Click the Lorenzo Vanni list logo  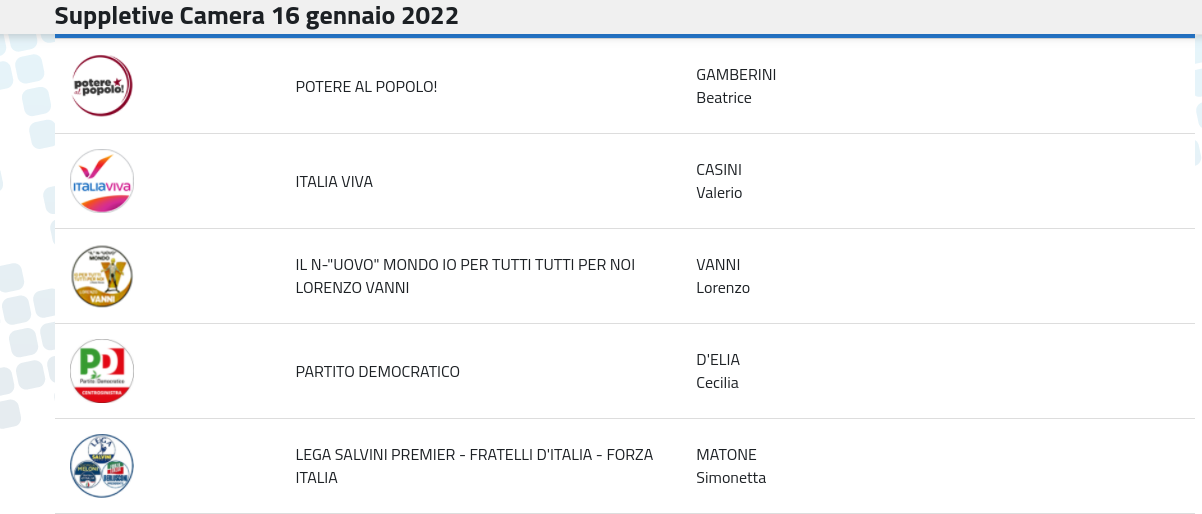(102, 276)
